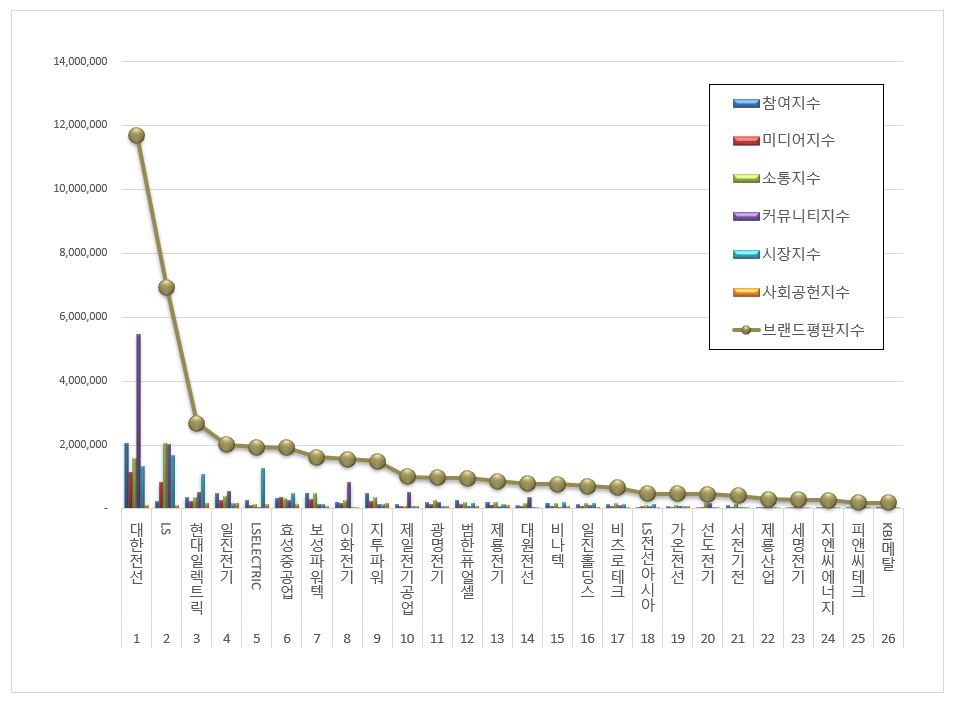Click the tall purple 대한전선 community bar
The image size is (956, 704).
[138, 420]
